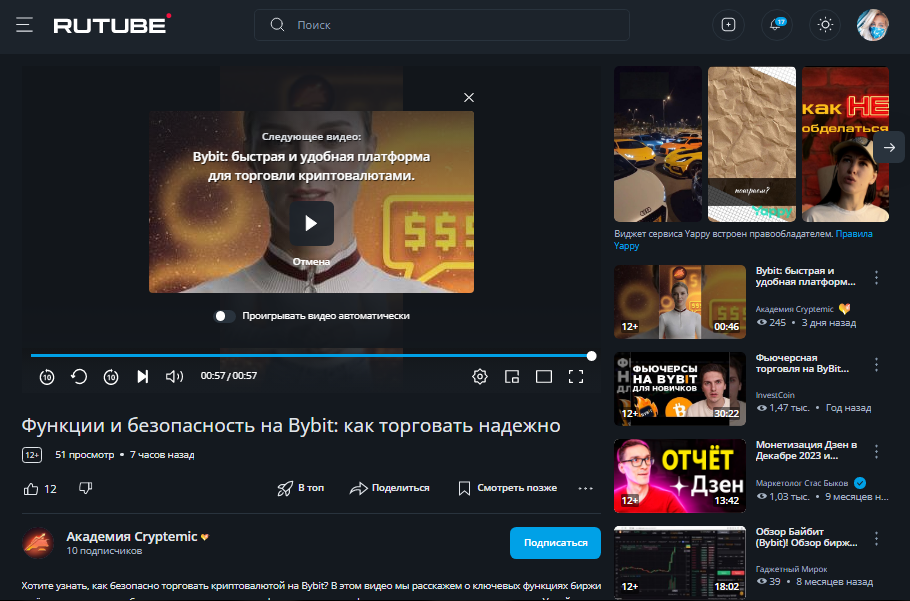This screenshot has height=601, width=910.
Task: Switch theme with the sun icon
Action: tap(825, 25)
